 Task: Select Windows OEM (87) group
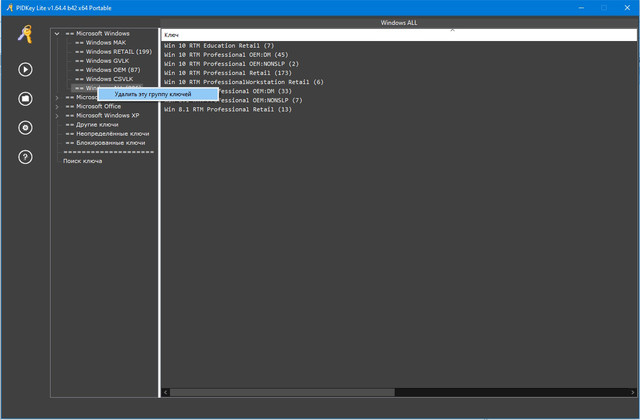(x=108, y=70)
